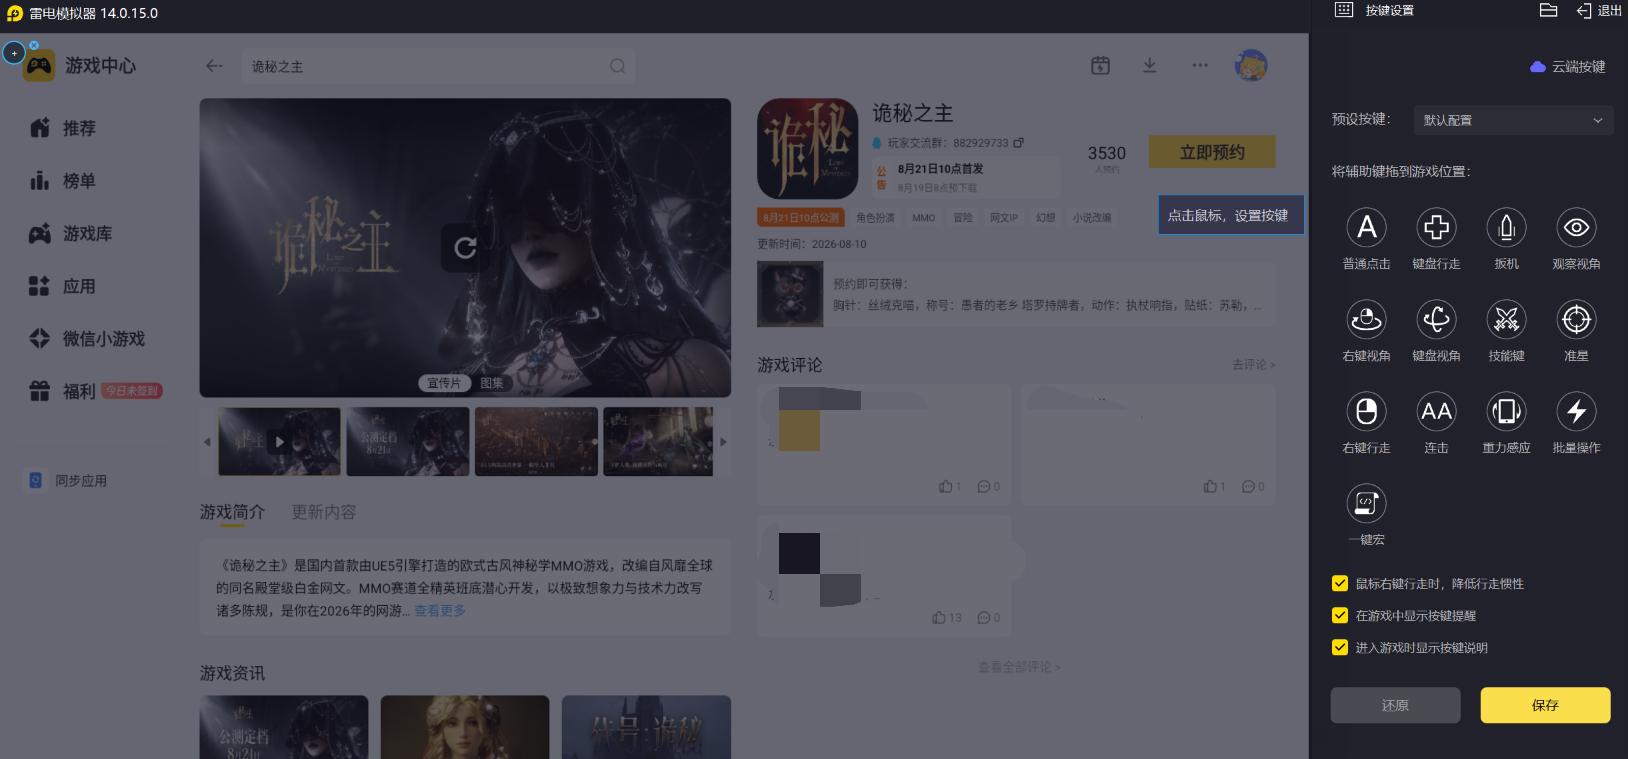Open 查看全部评论 link
Screen dimensions: 1628x759
(x=1019, y=667)
